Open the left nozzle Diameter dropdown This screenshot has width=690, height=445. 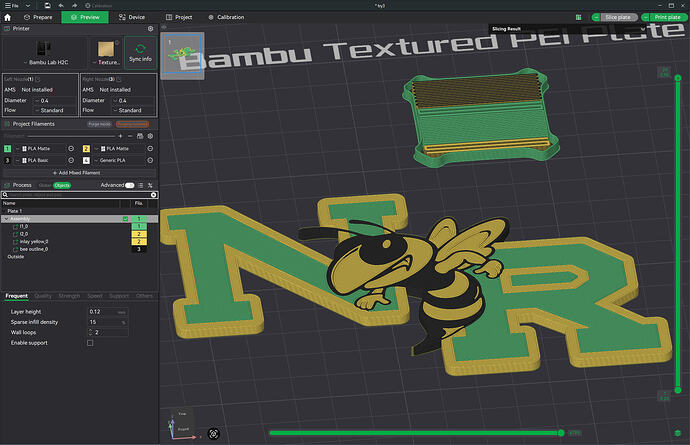[55, 101]
